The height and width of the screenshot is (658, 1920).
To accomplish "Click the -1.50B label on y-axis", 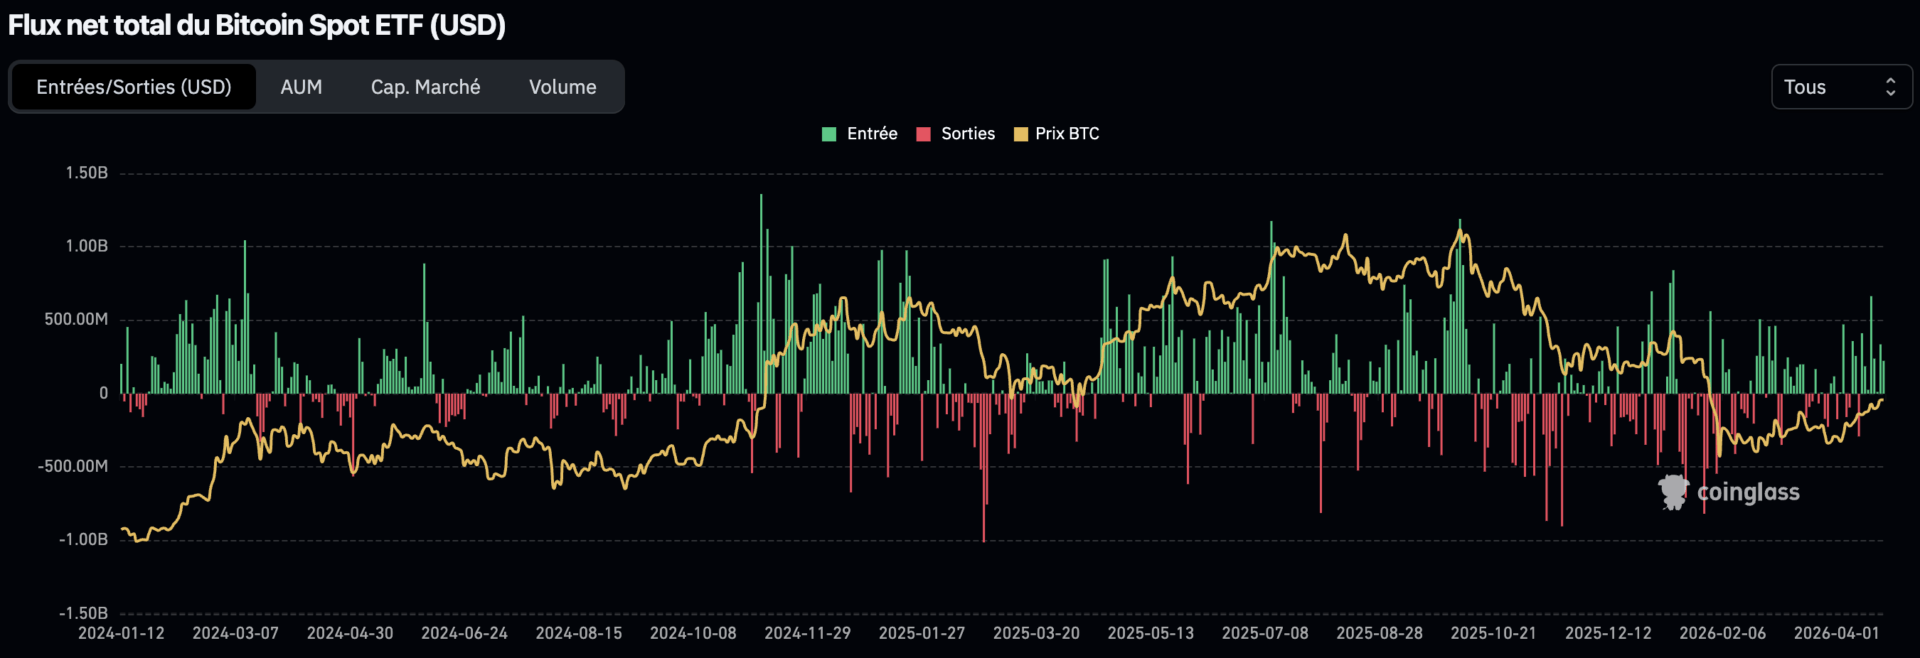I will pos(84,613).
